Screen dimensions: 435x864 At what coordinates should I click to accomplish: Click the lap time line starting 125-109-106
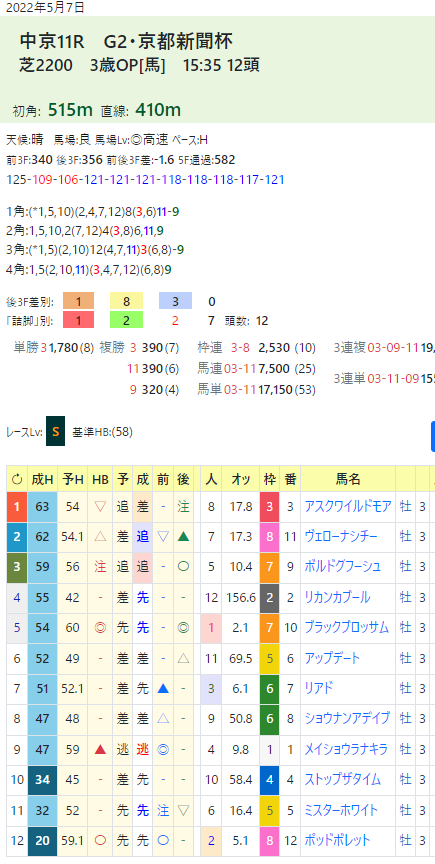click(x=145, y=180)
